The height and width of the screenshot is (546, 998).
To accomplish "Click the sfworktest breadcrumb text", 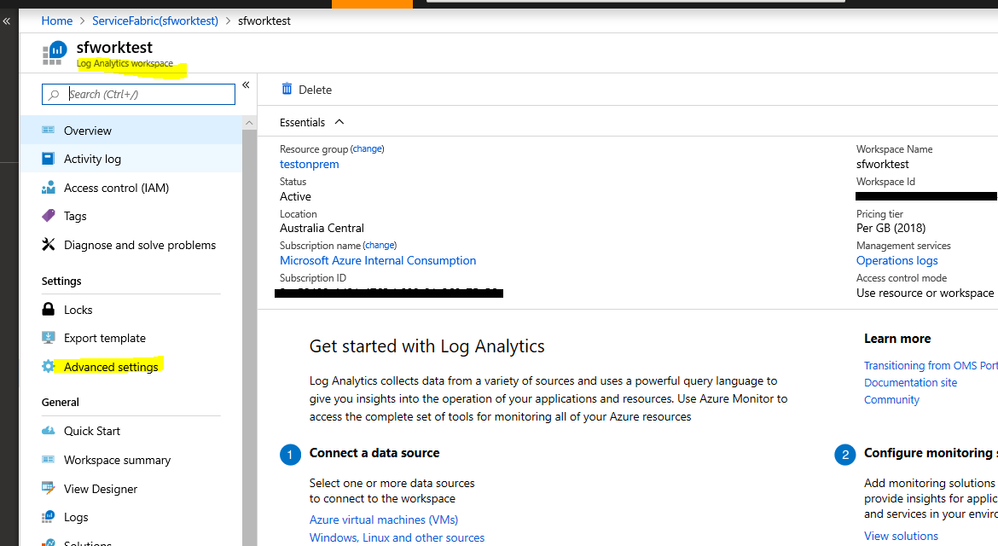I will point(264,21).
